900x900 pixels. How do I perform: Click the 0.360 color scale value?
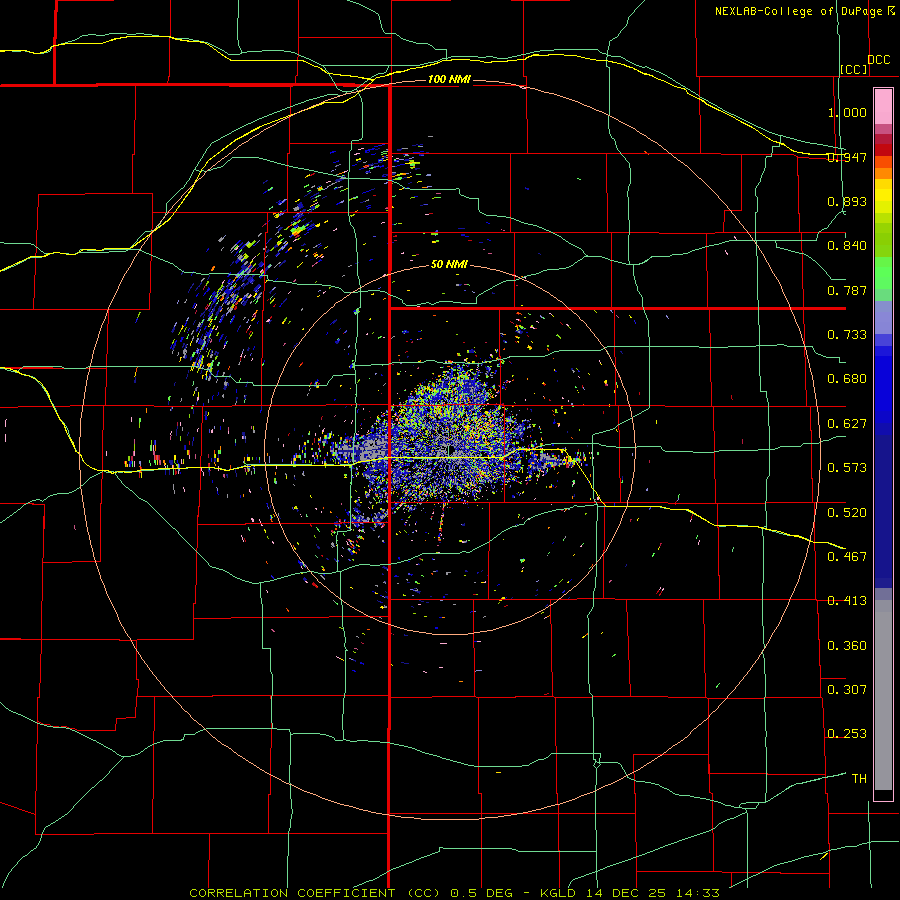coord(847,646)
